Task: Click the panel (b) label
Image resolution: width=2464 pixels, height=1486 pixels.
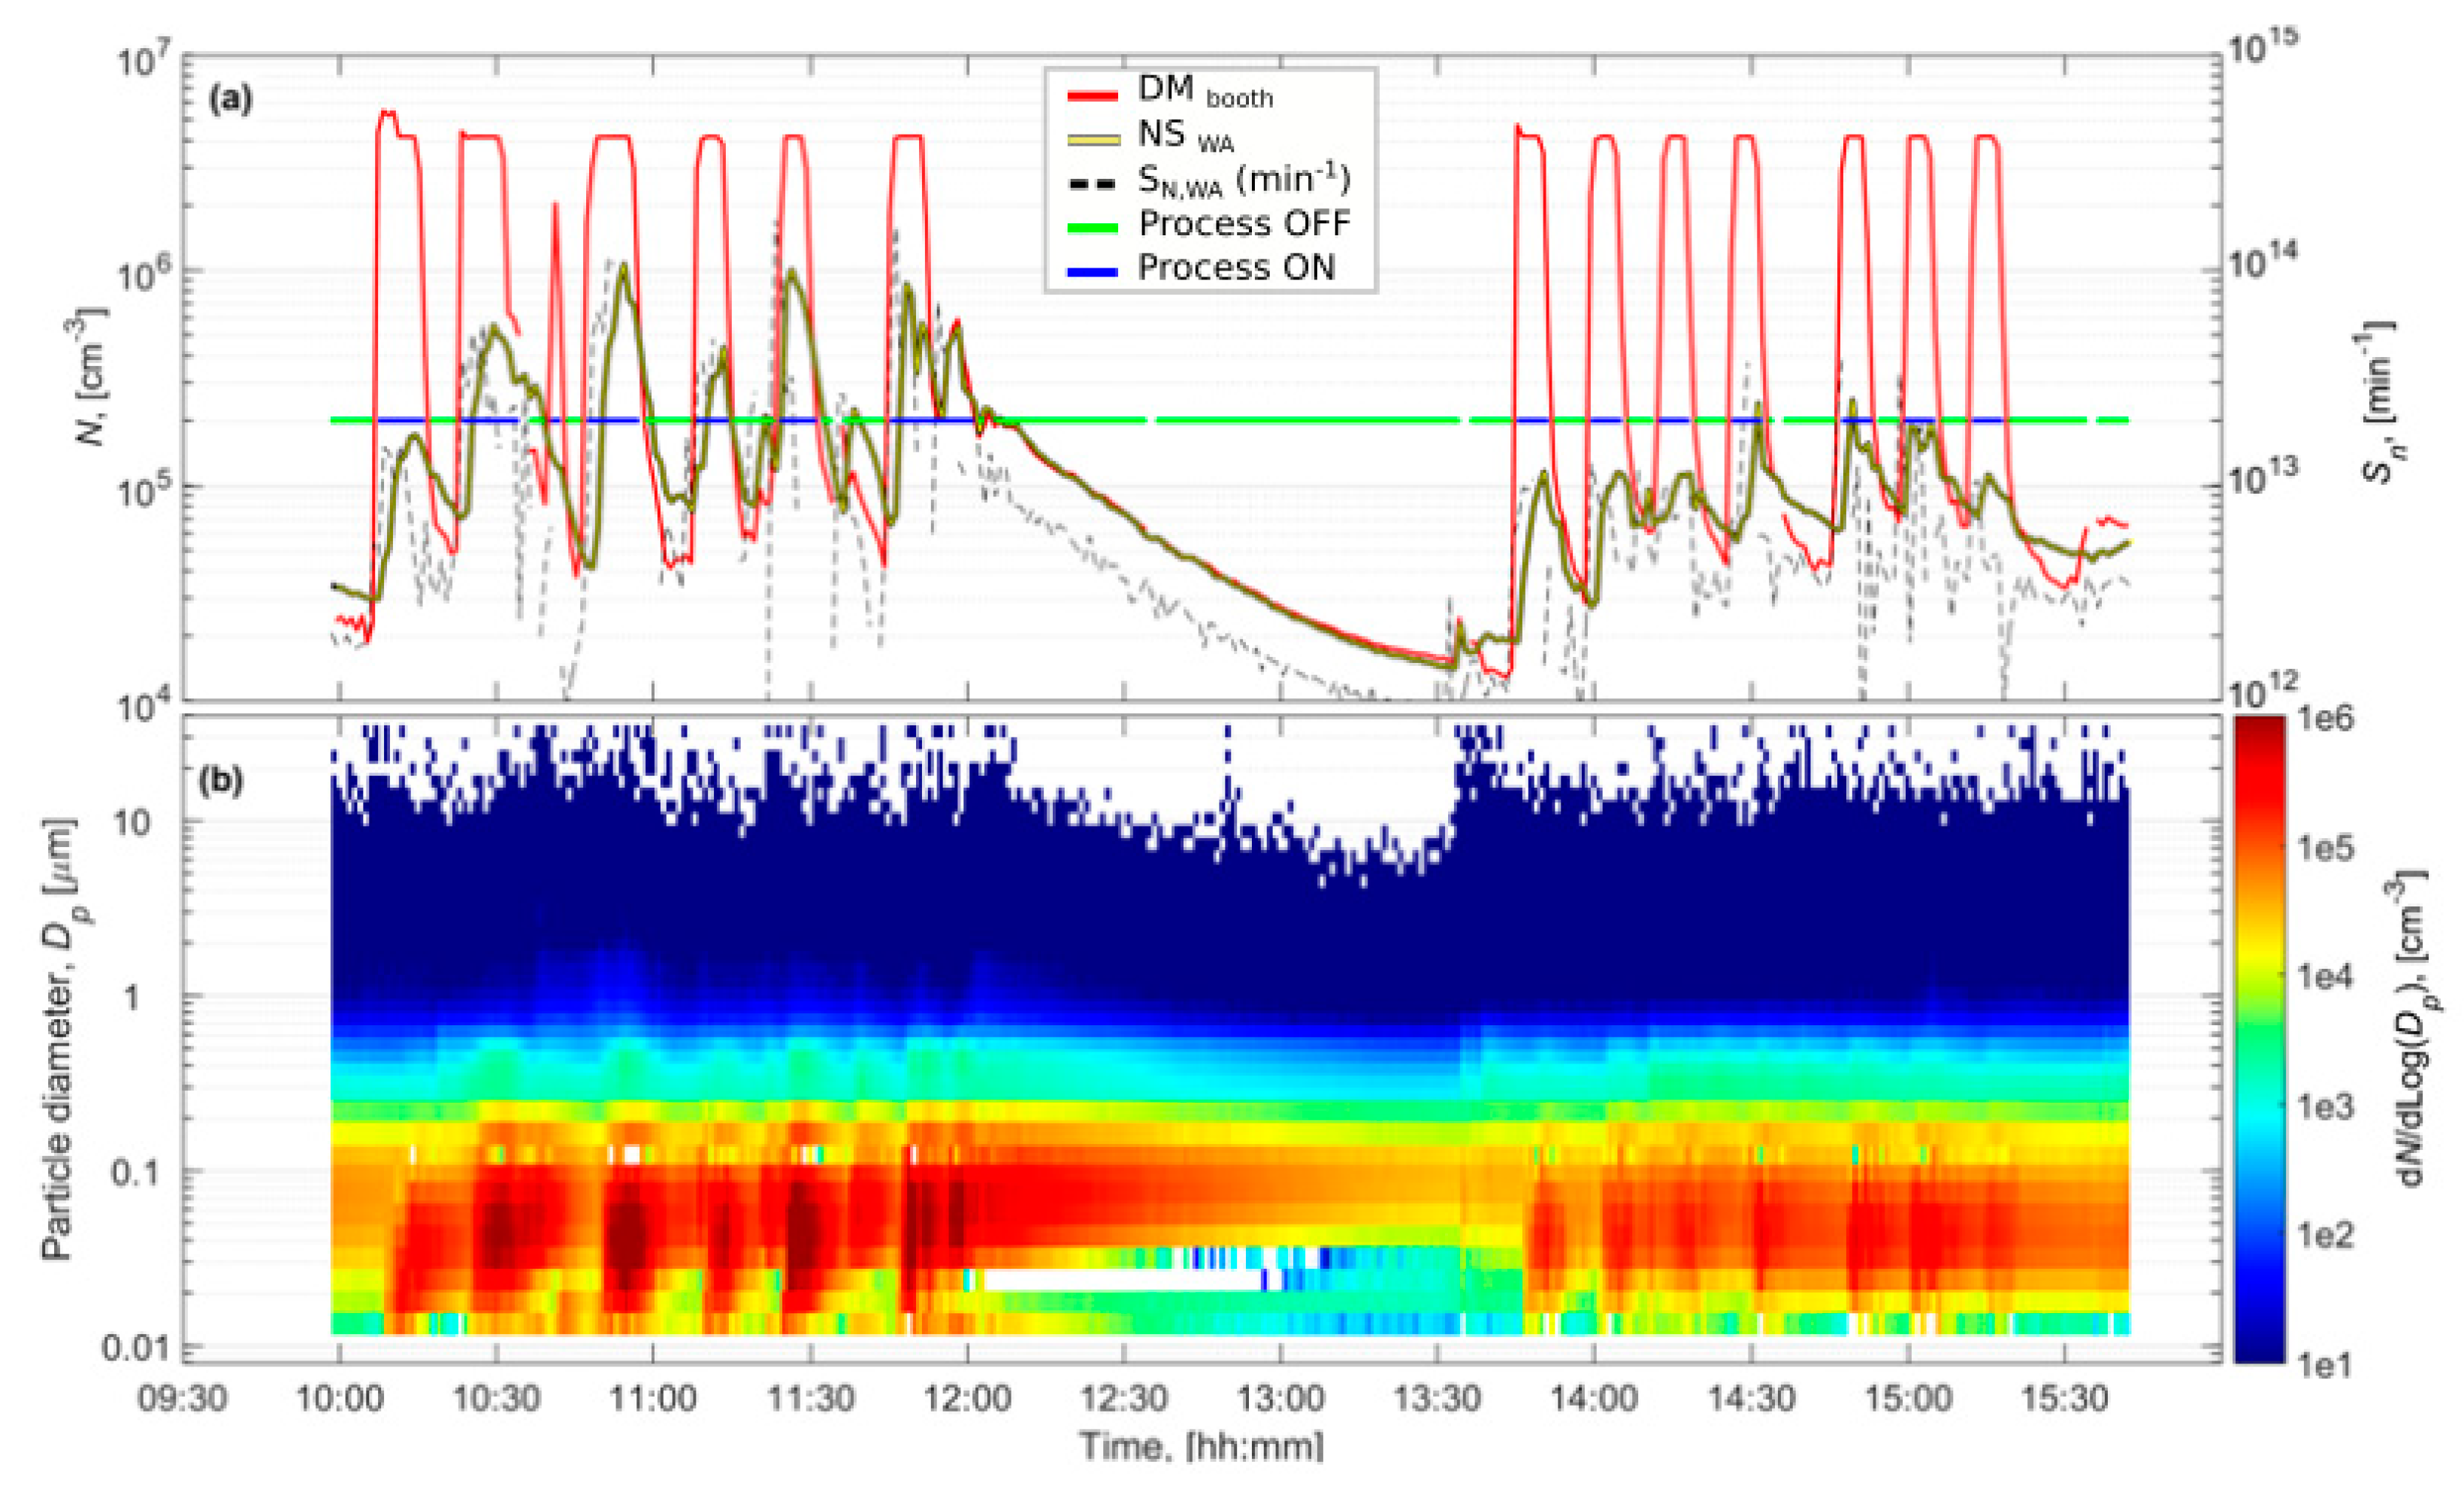Action: 221,780
